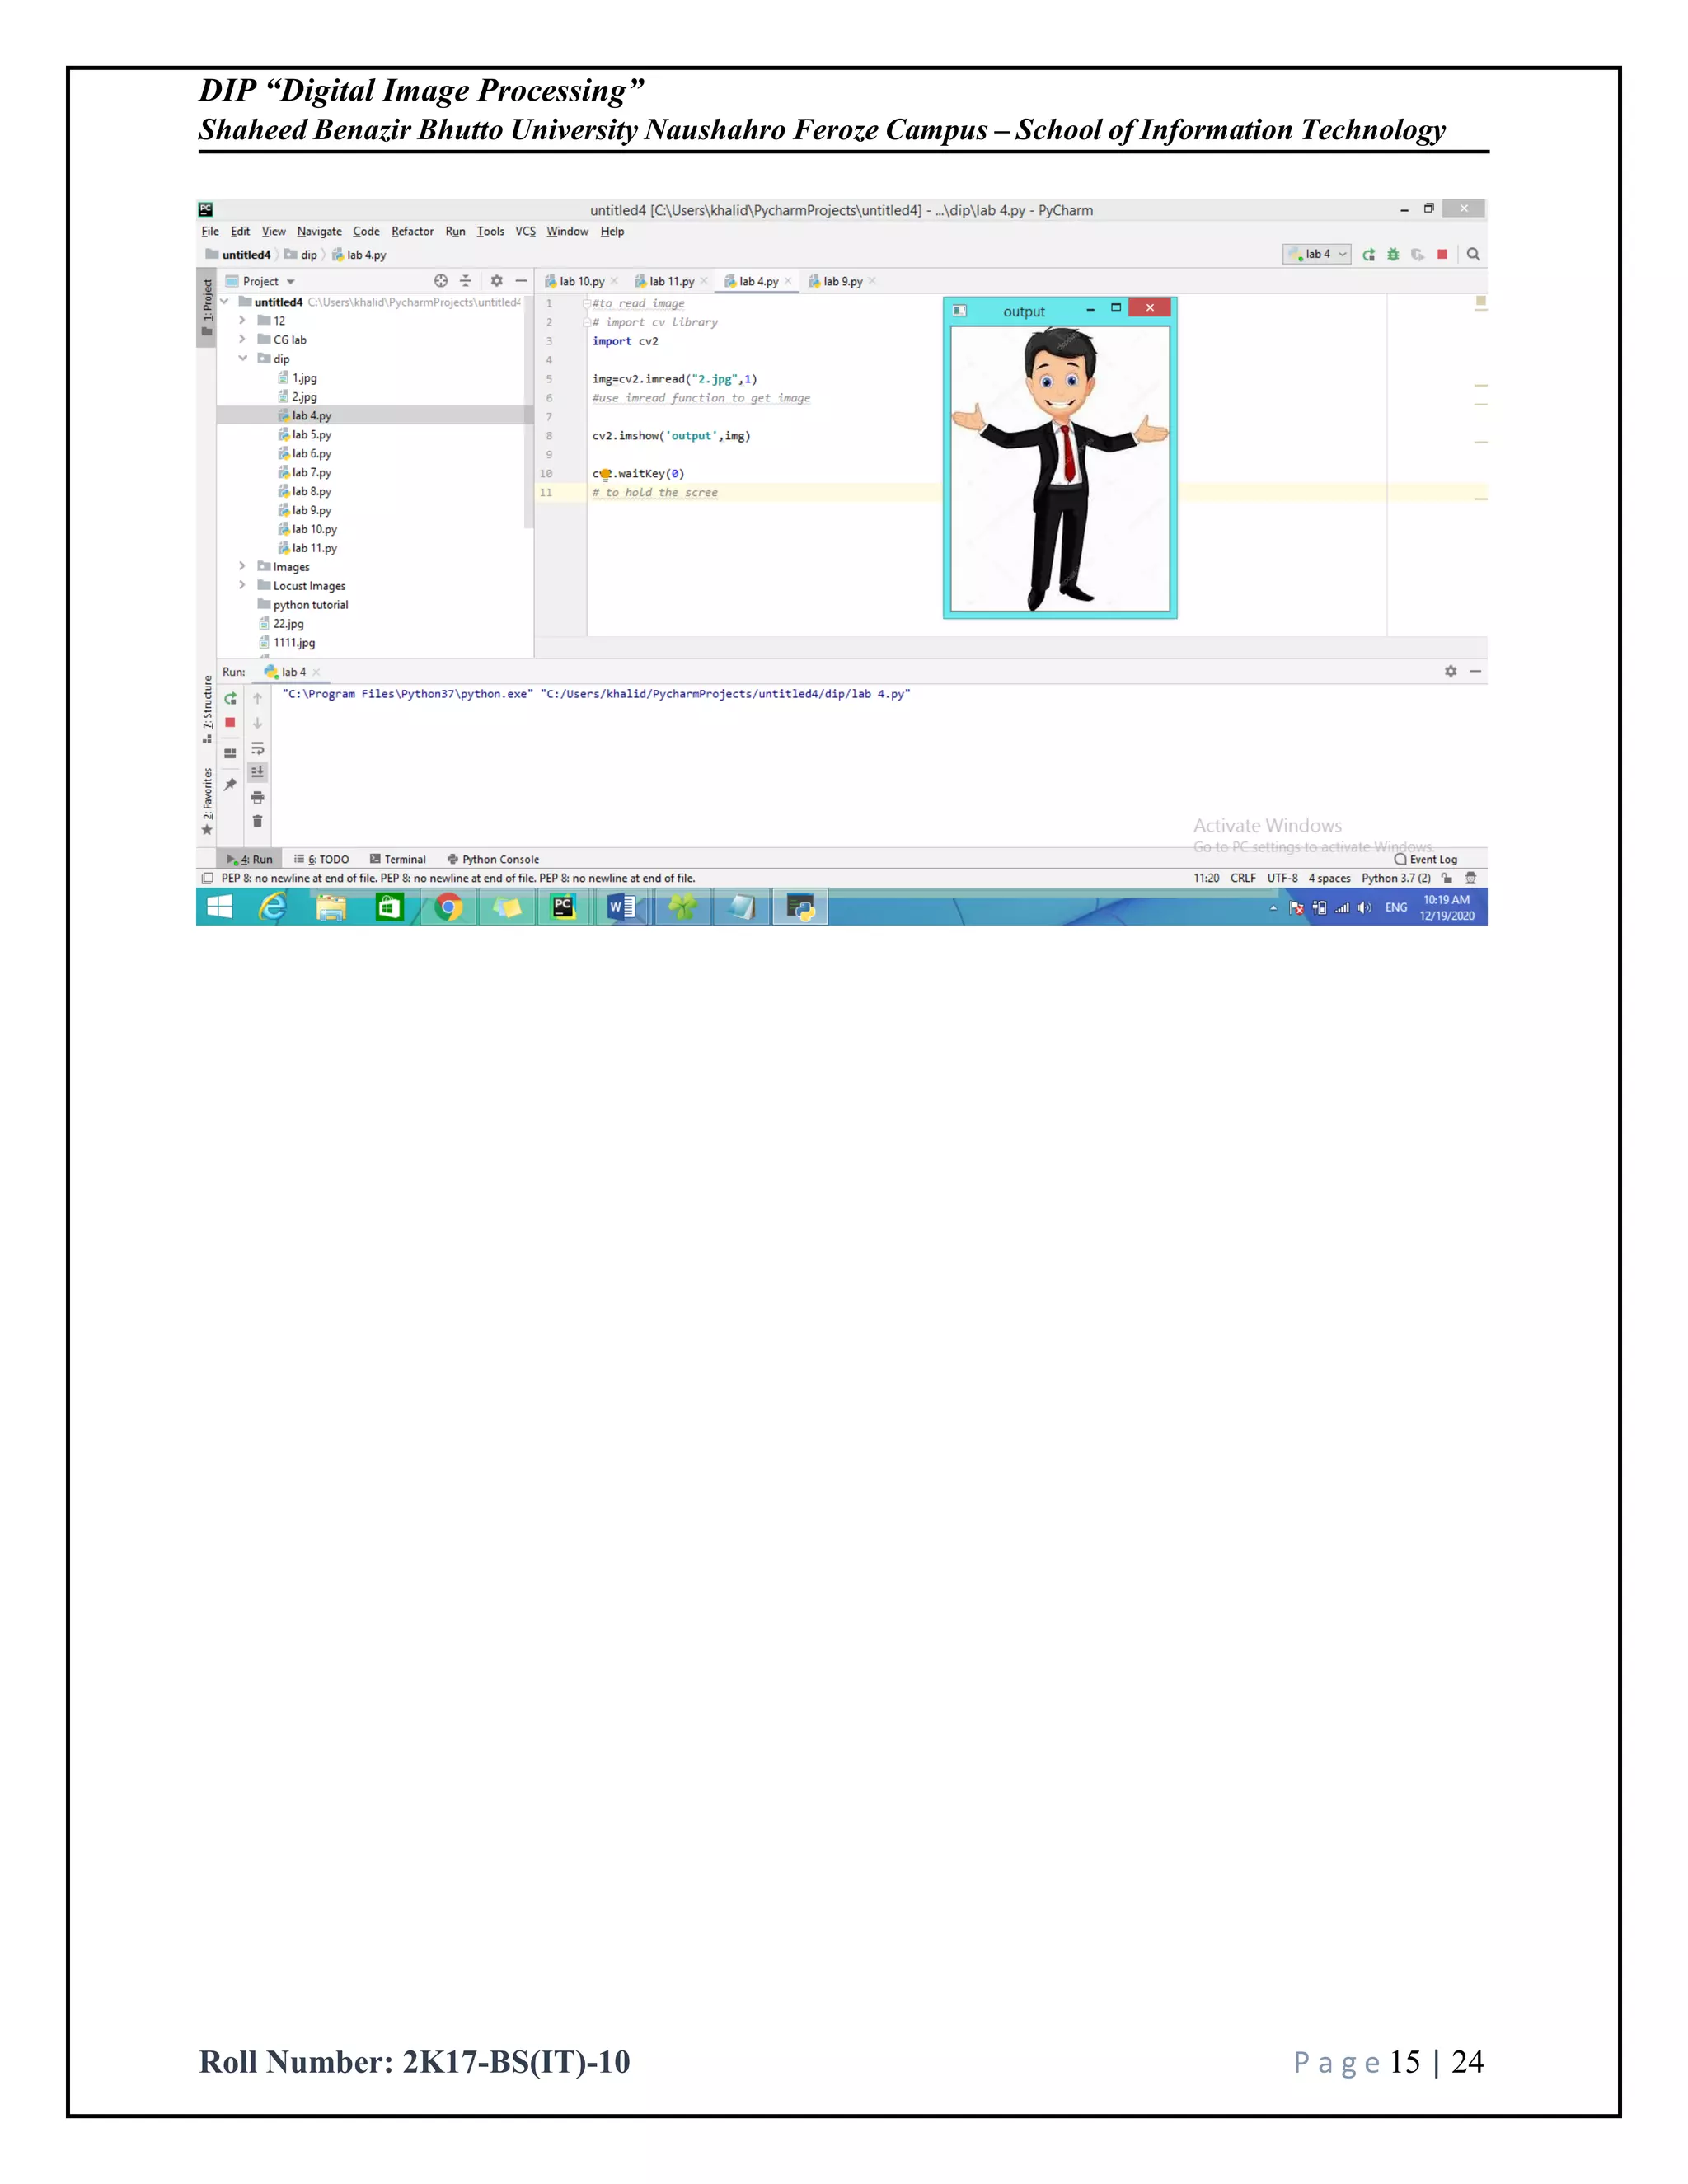Switch to the lab 9.py editor tab
The height and width of the screenshot is (2184, 1688).
pyautogui.click(x=842, y=282)
